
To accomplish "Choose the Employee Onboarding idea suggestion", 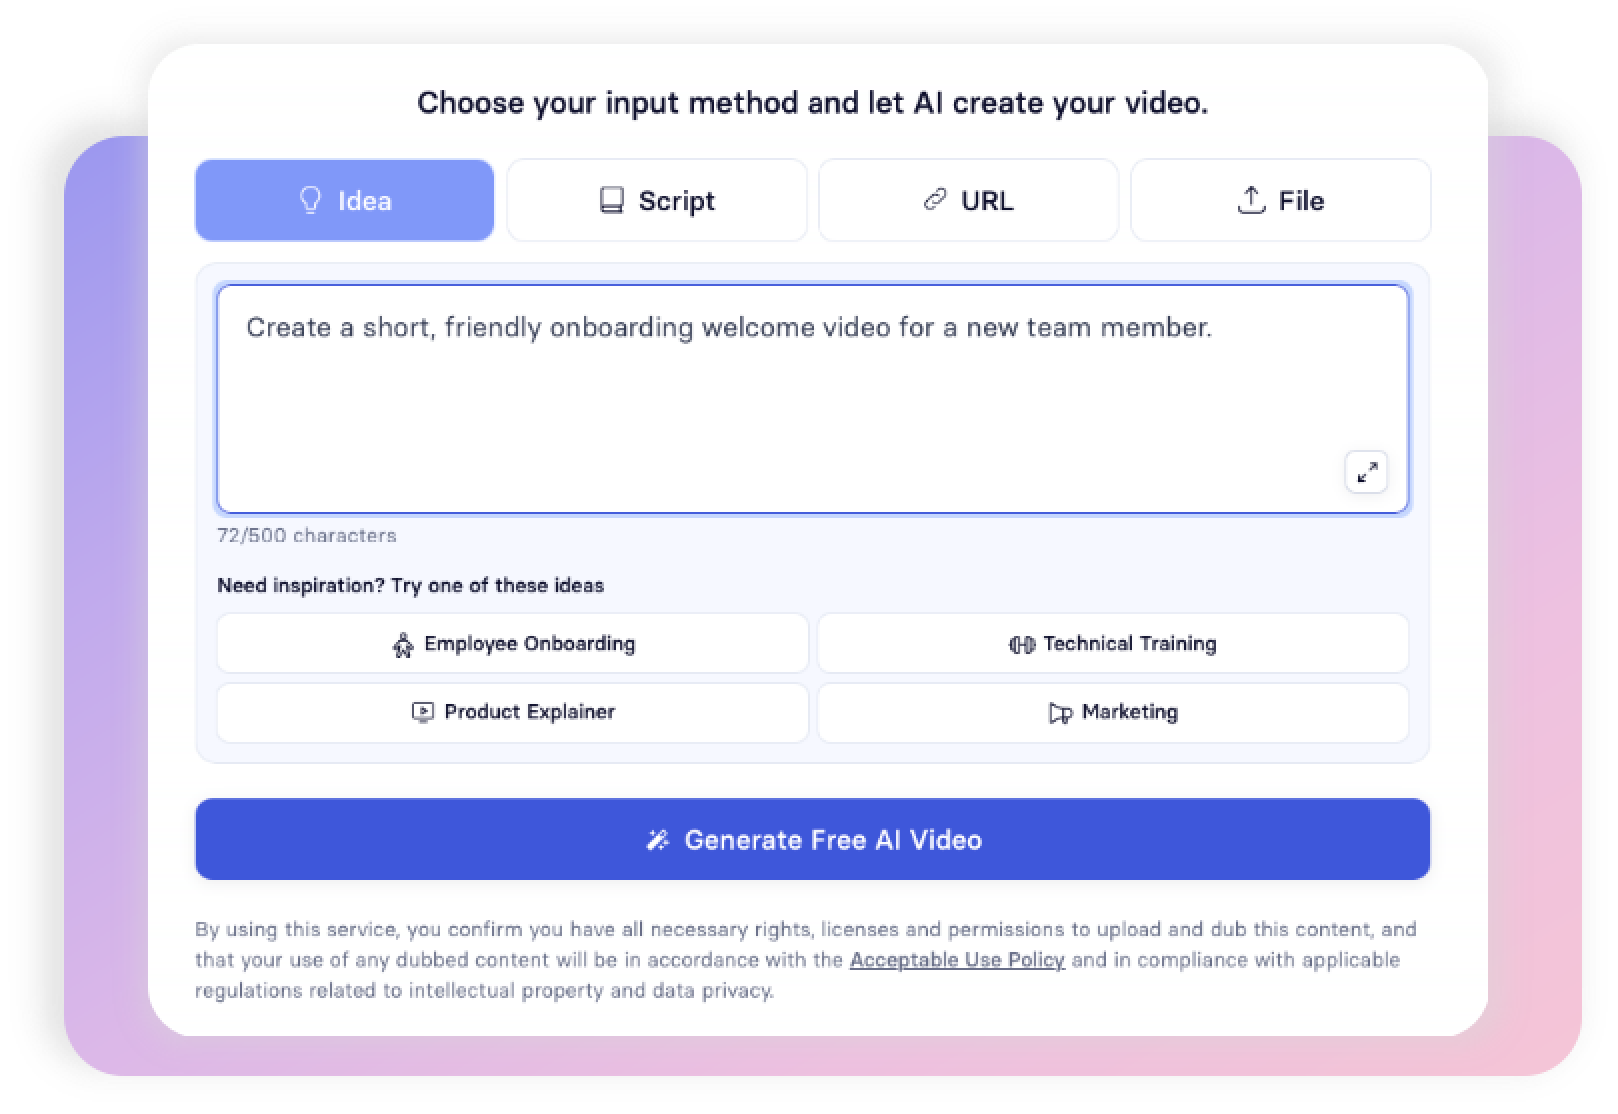I will click(x=513, y=644).
